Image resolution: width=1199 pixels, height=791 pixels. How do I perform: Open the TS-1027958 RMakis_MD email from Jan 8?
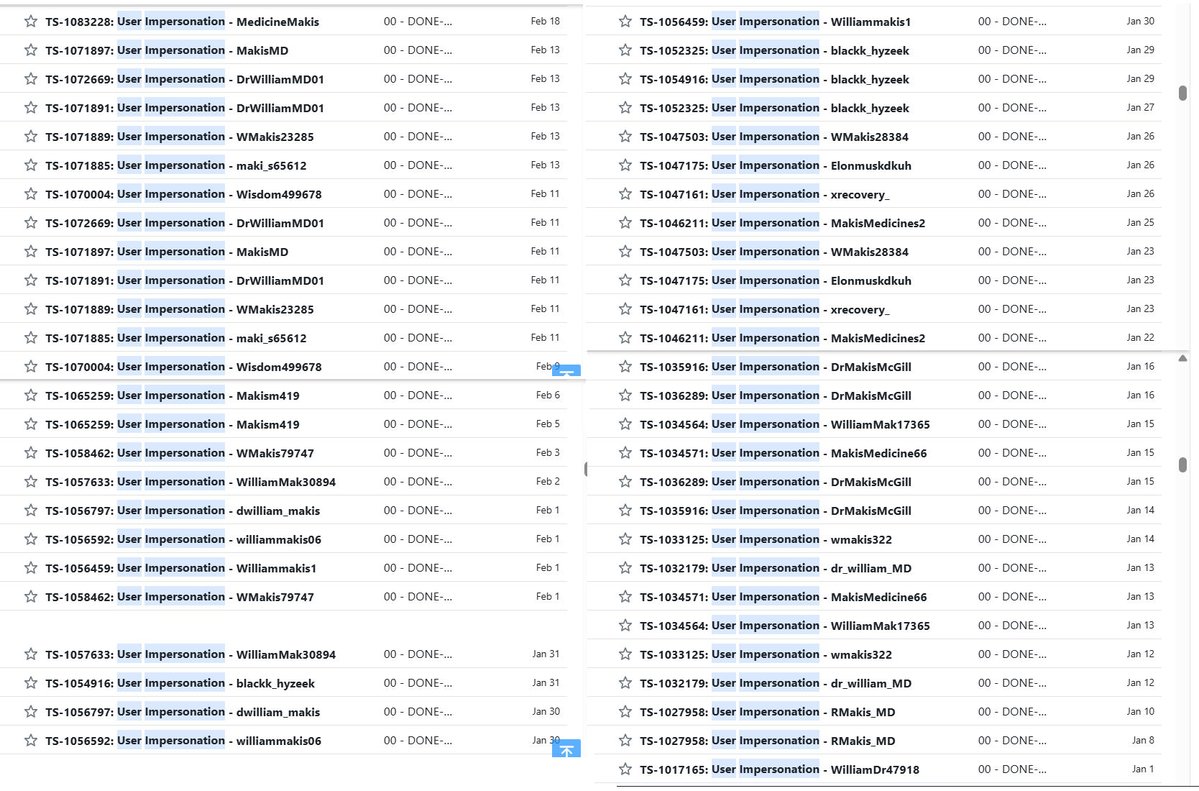click(x=874, y=741)
